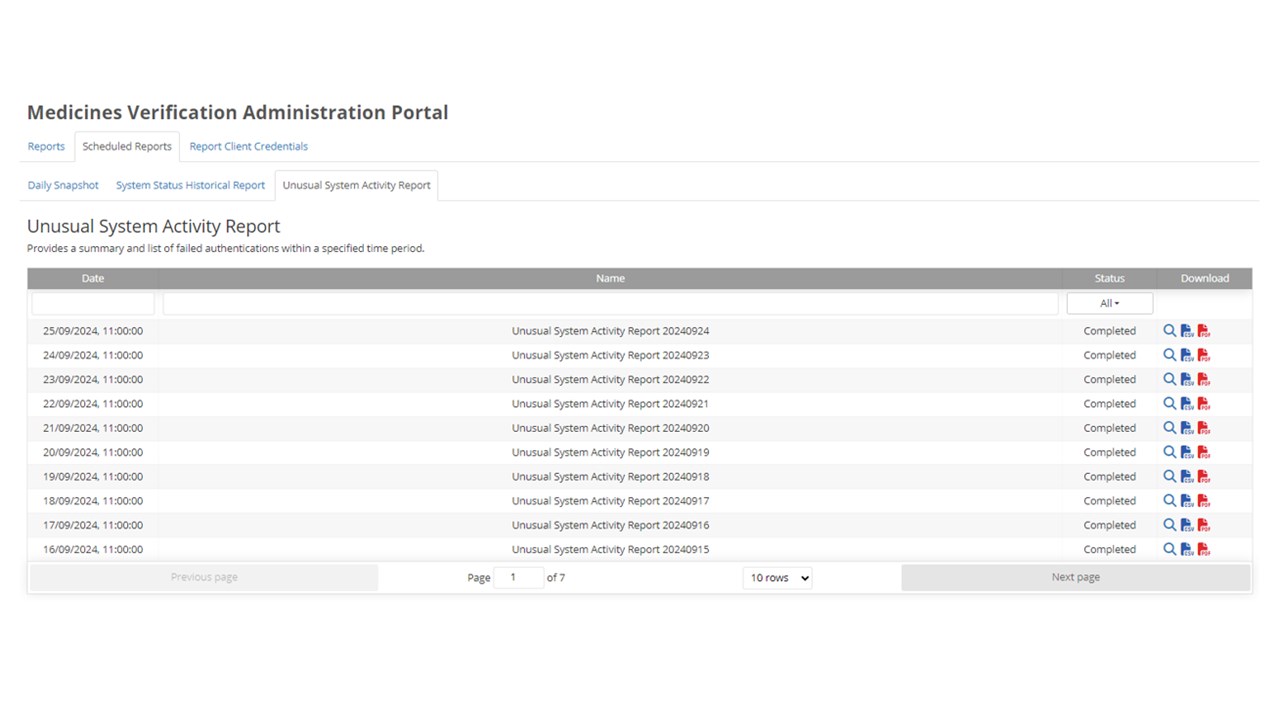This screenshot has height=720, width=1280.
Task: Go to the Next page
Action: (1075, 577)
